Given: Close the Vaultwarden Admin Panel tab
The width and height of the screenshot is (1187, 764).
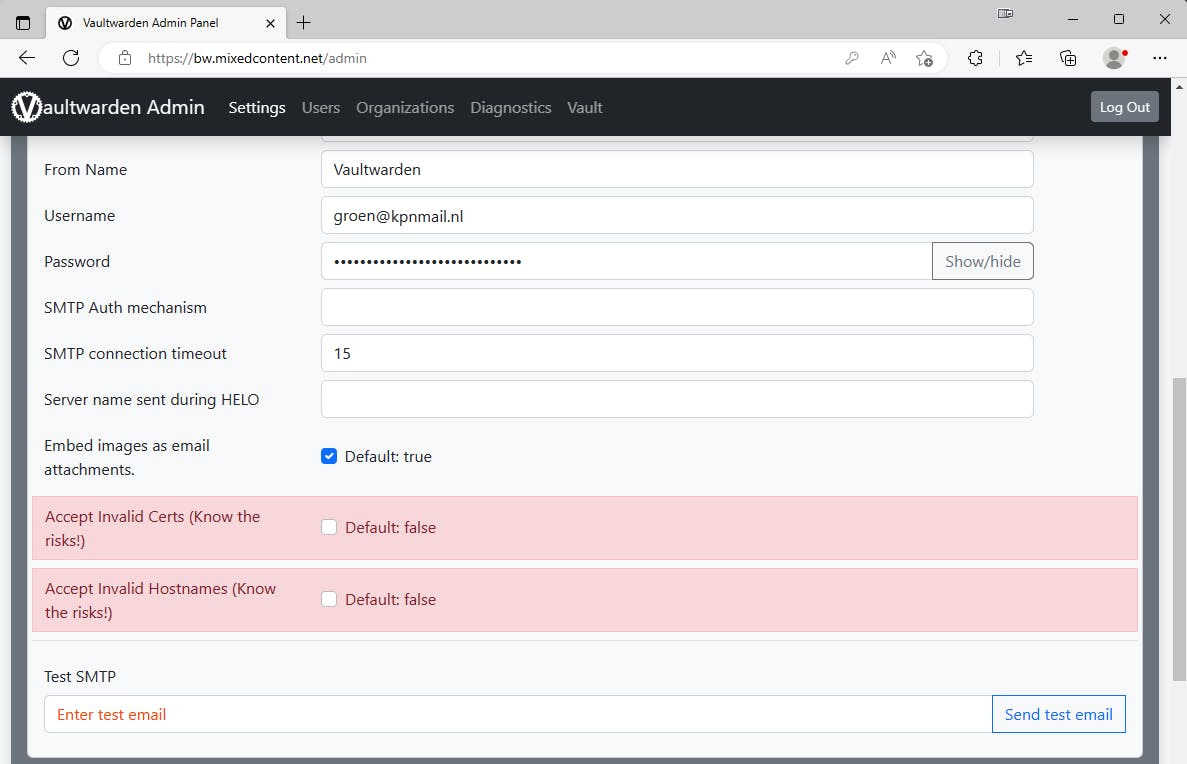Looking at the screenshot, I should click(270, 23).
